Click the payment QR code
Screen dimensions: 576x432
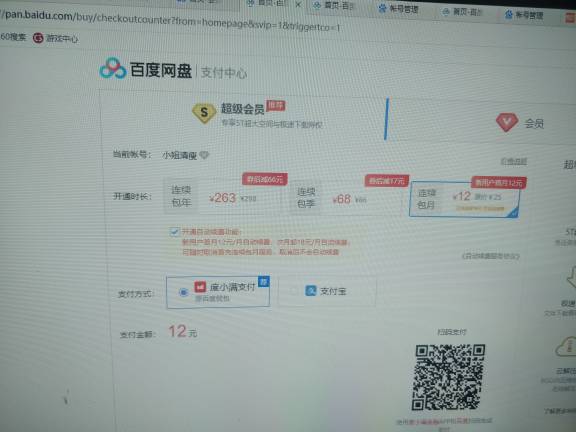(x=450, y=377)
